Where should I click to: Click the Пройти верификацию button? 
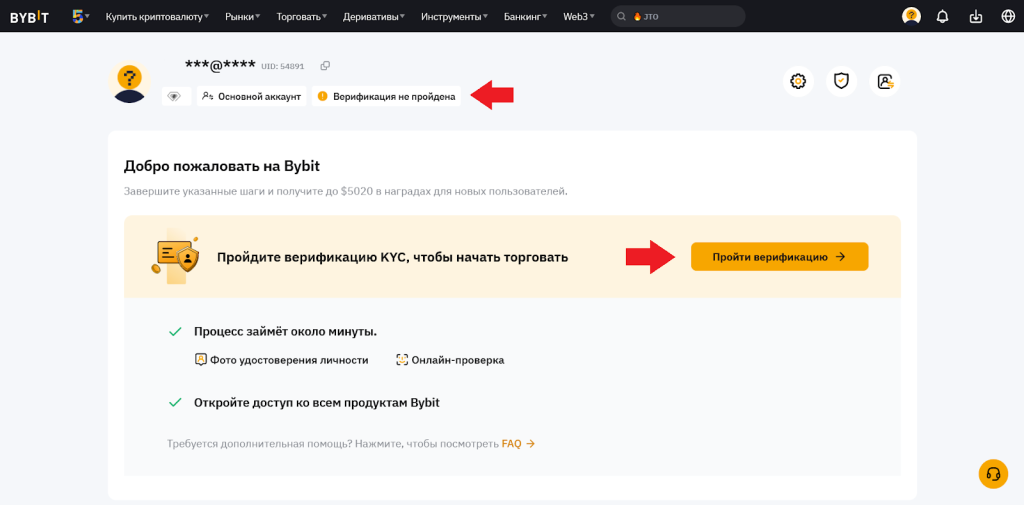[779, 257]
